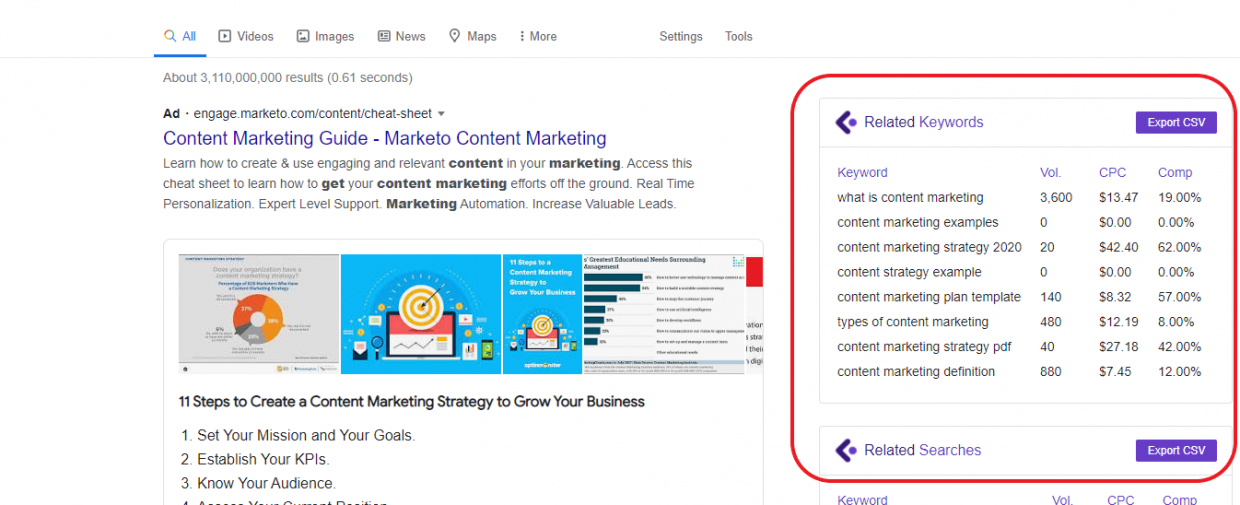Open the blue target laptop thumbnail image
Image resolution: width=1240 pixels, height=505 pixels.
tap(421, 314)
